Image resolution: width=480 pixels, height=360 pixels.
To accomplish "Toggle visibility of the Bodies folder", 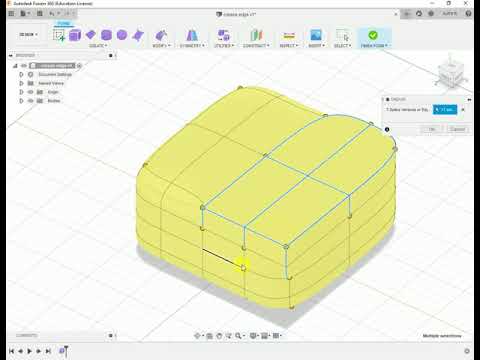I will [31, 101].
